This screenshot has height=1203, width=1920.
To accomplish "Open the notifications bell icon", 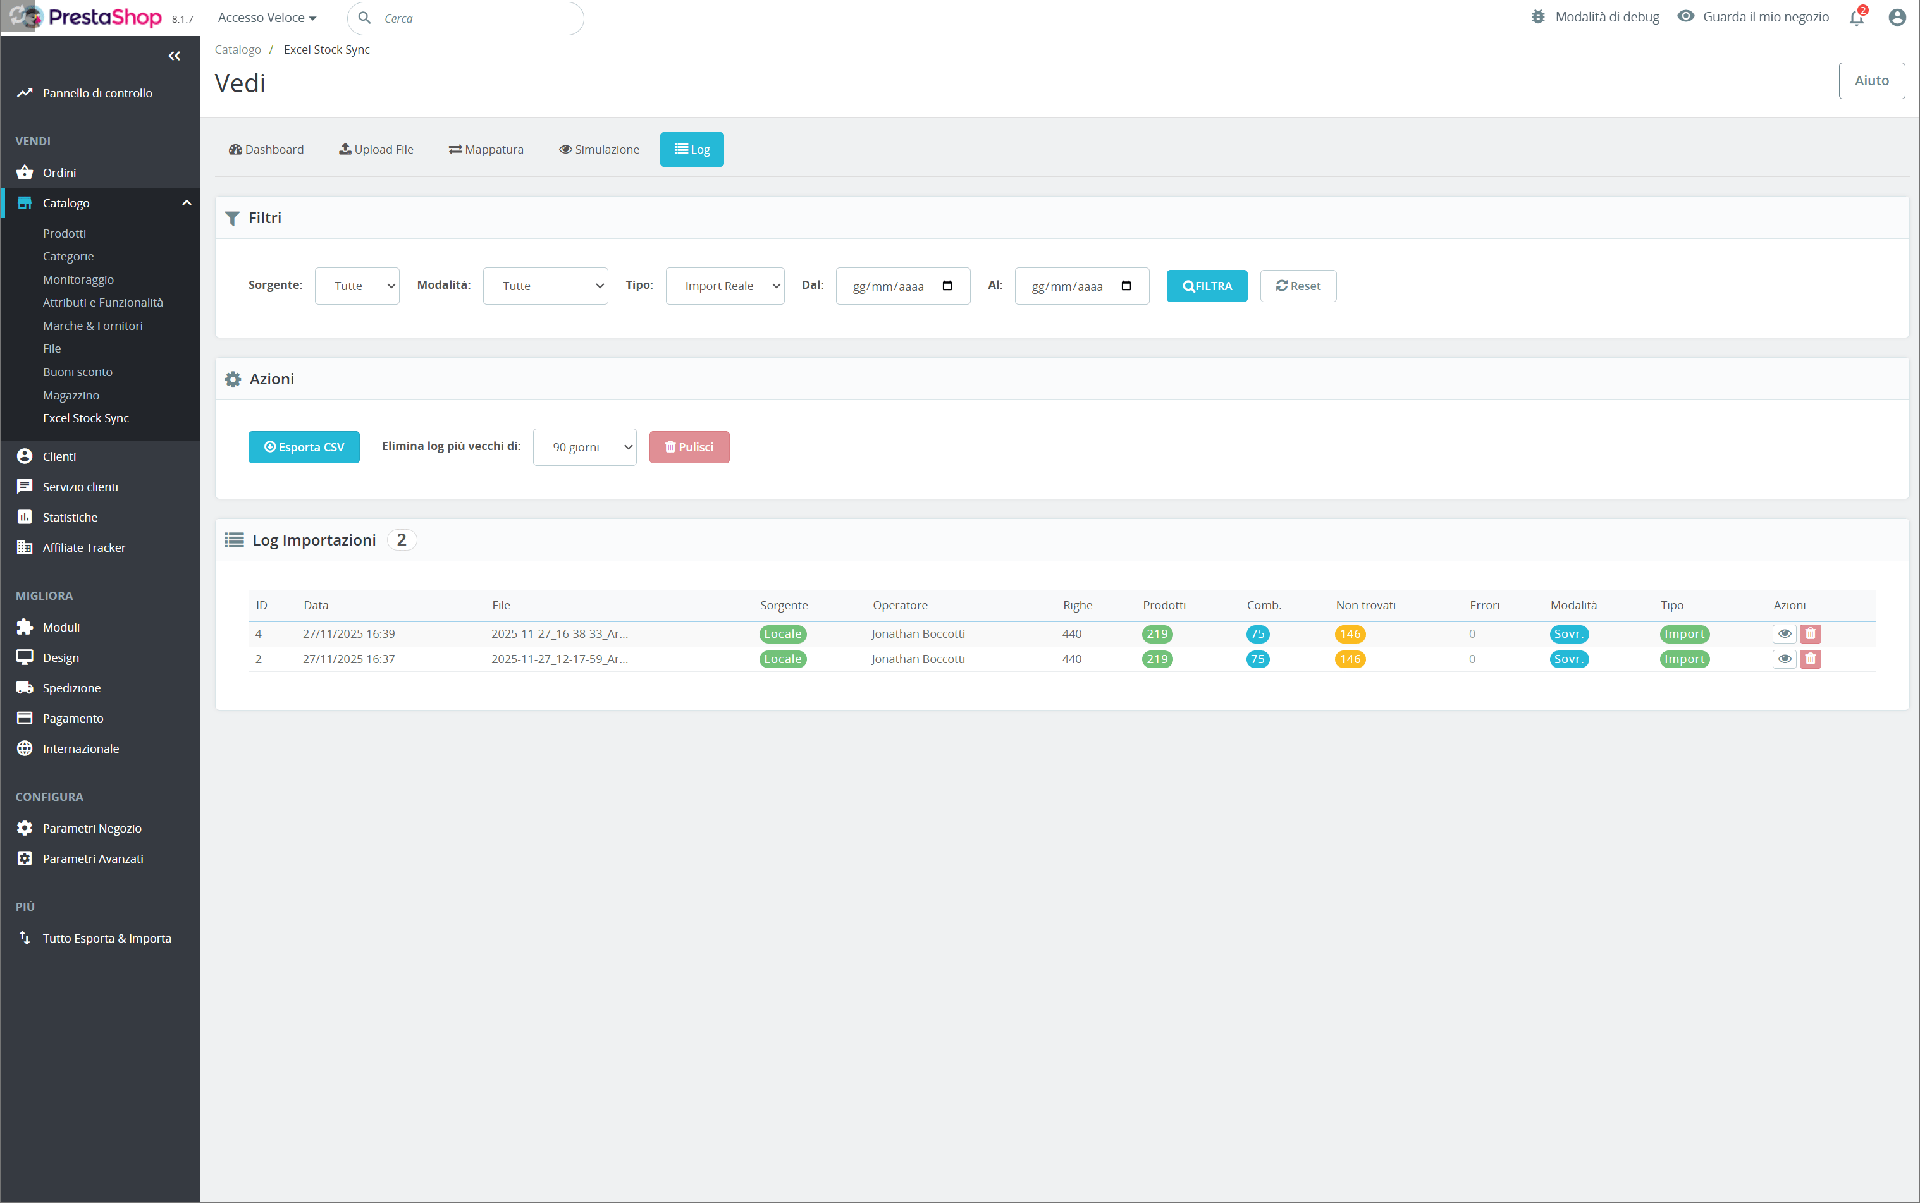I will [x=1857, y=17].
